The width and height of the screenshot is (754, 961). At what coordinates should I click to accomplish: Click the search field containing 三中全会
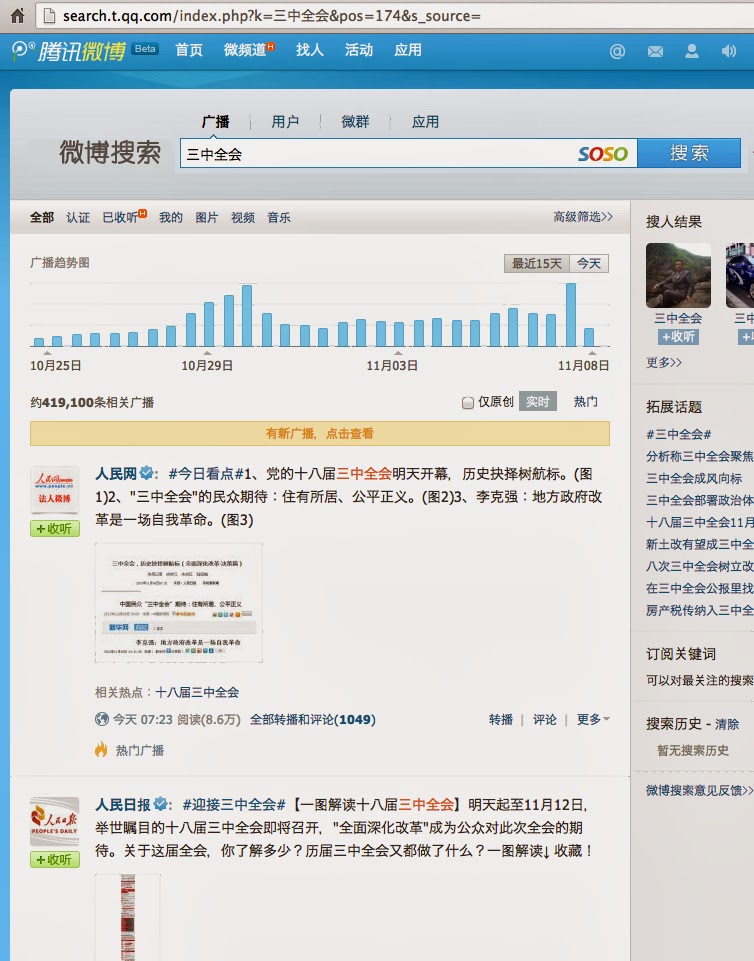point(380,153)
